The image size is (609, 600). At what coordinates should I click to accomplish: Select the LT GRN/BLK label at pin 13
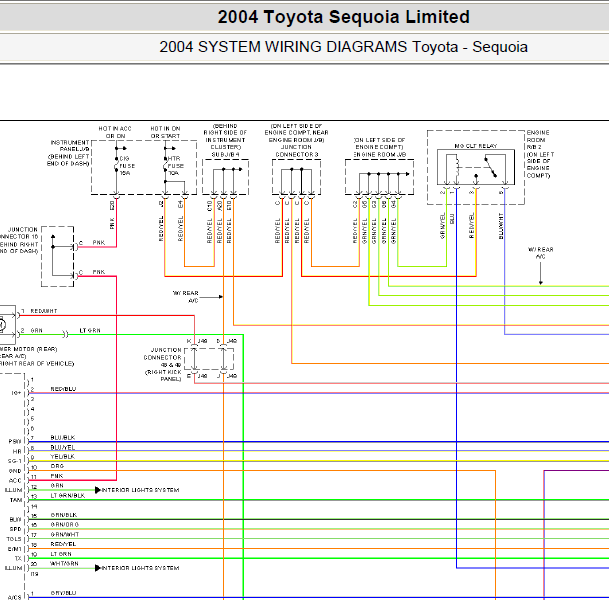pyautogui.click(x=68, y=496)
